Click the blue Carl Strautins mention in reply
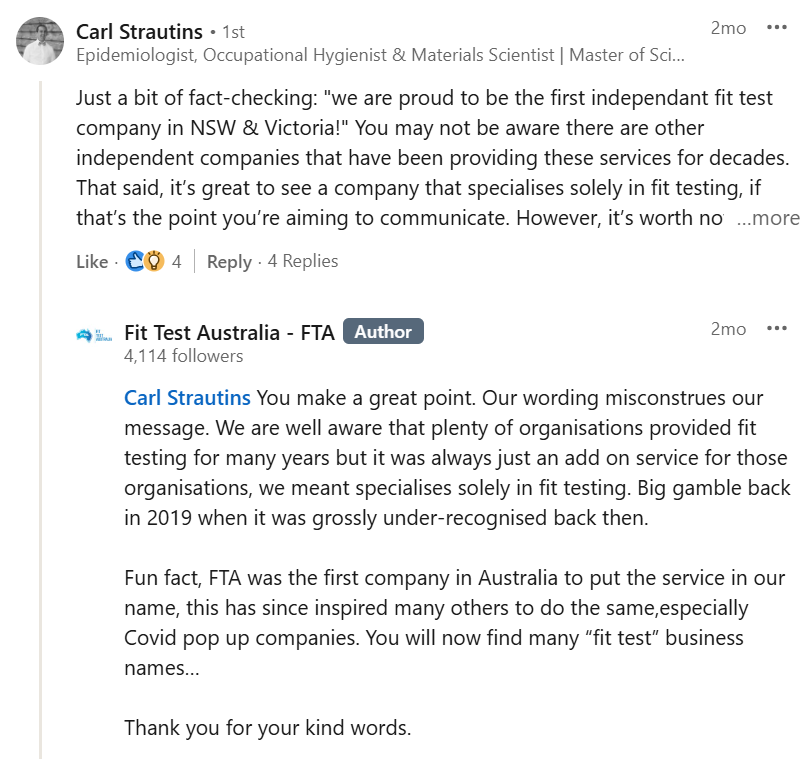 (187, 398)
